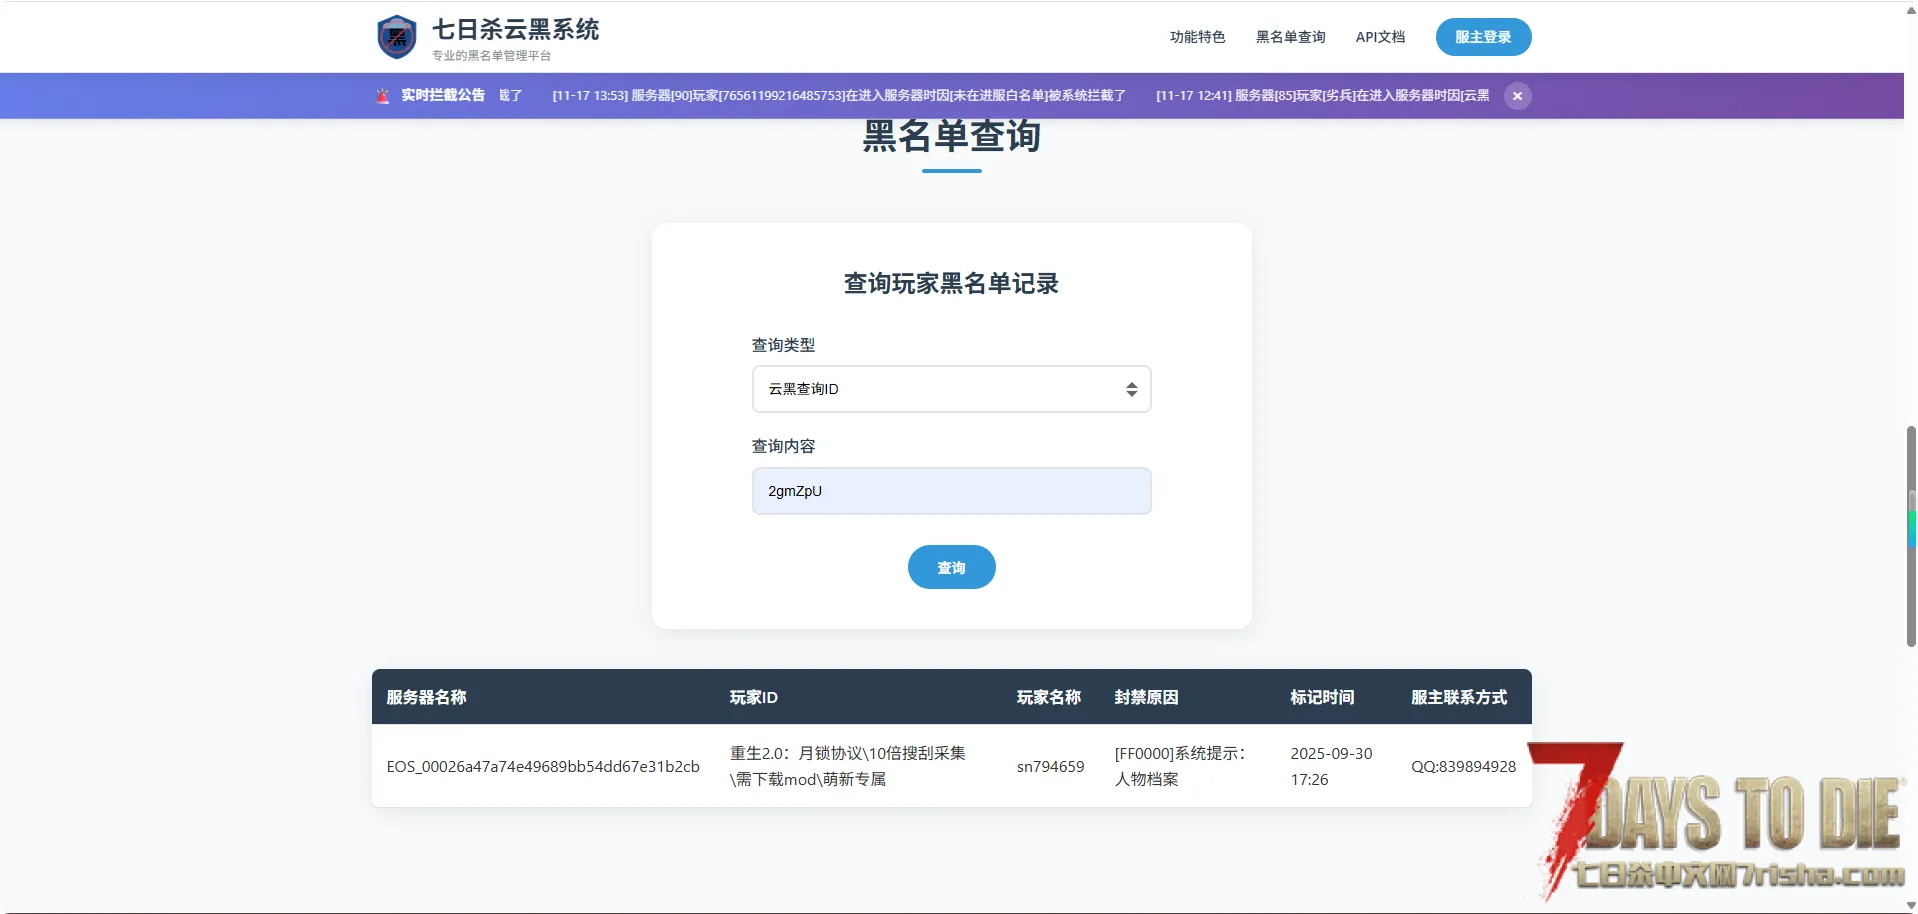Viewport: 1918px width, 914px height.
Task: Click the shield logo icon
Action: tap(397, 37)
